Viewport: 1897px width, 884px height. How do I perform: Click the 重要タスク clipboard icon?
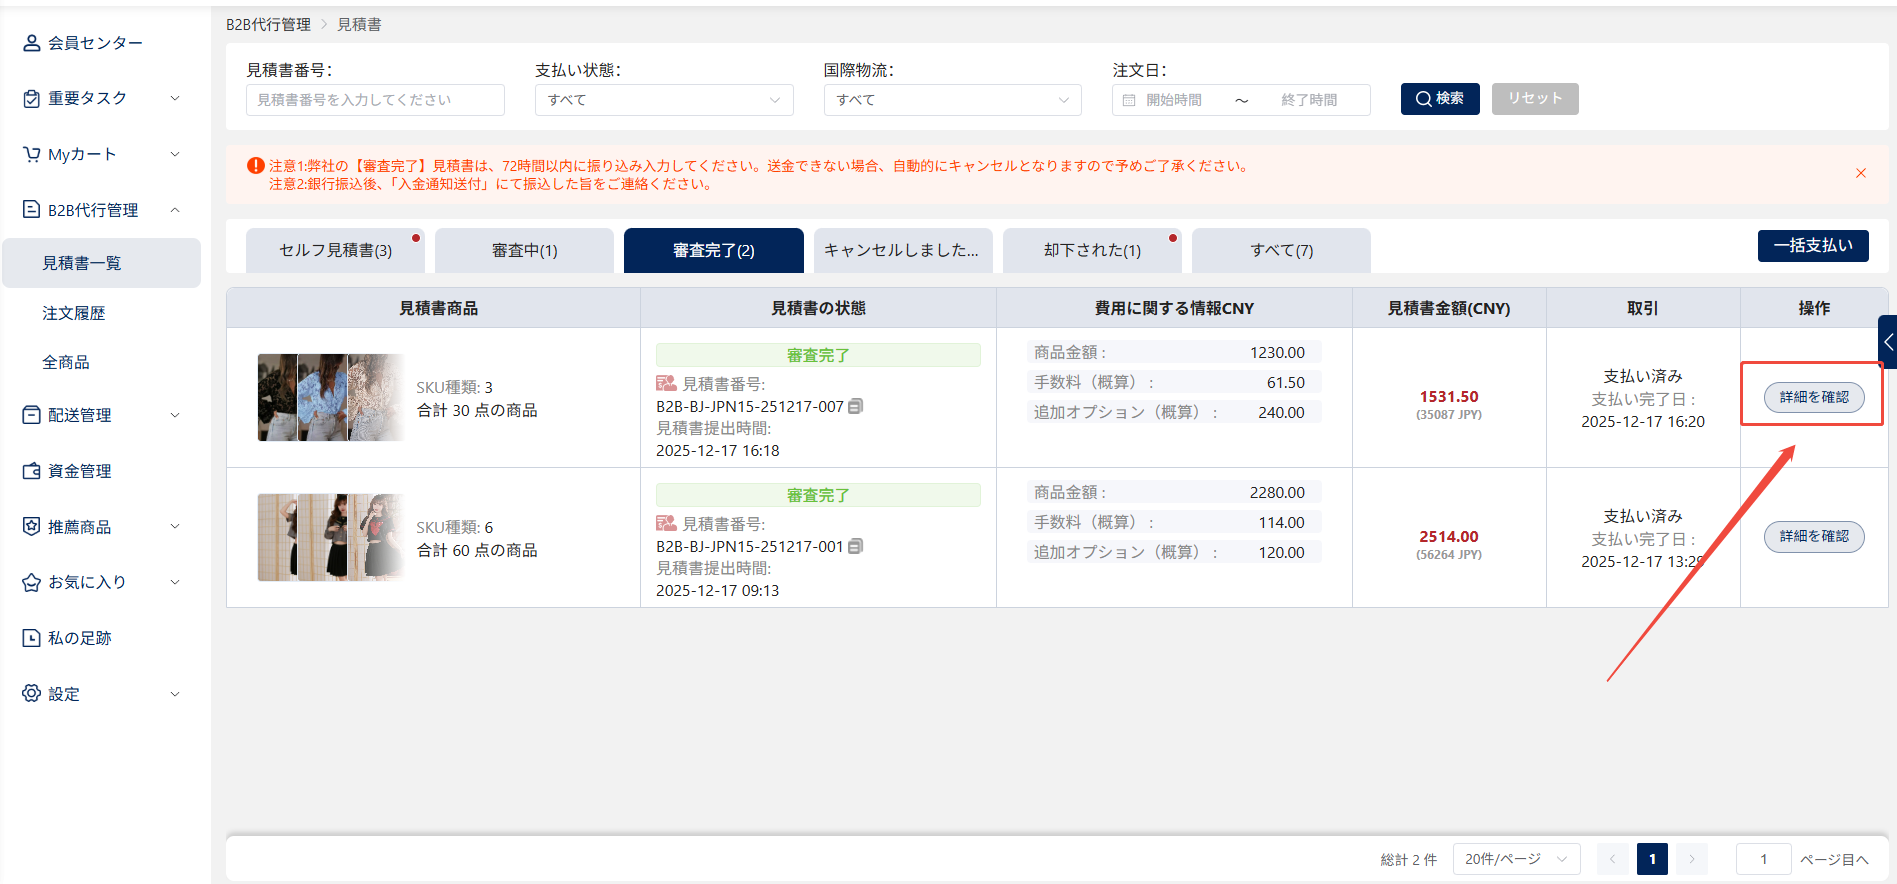(32, 98)
